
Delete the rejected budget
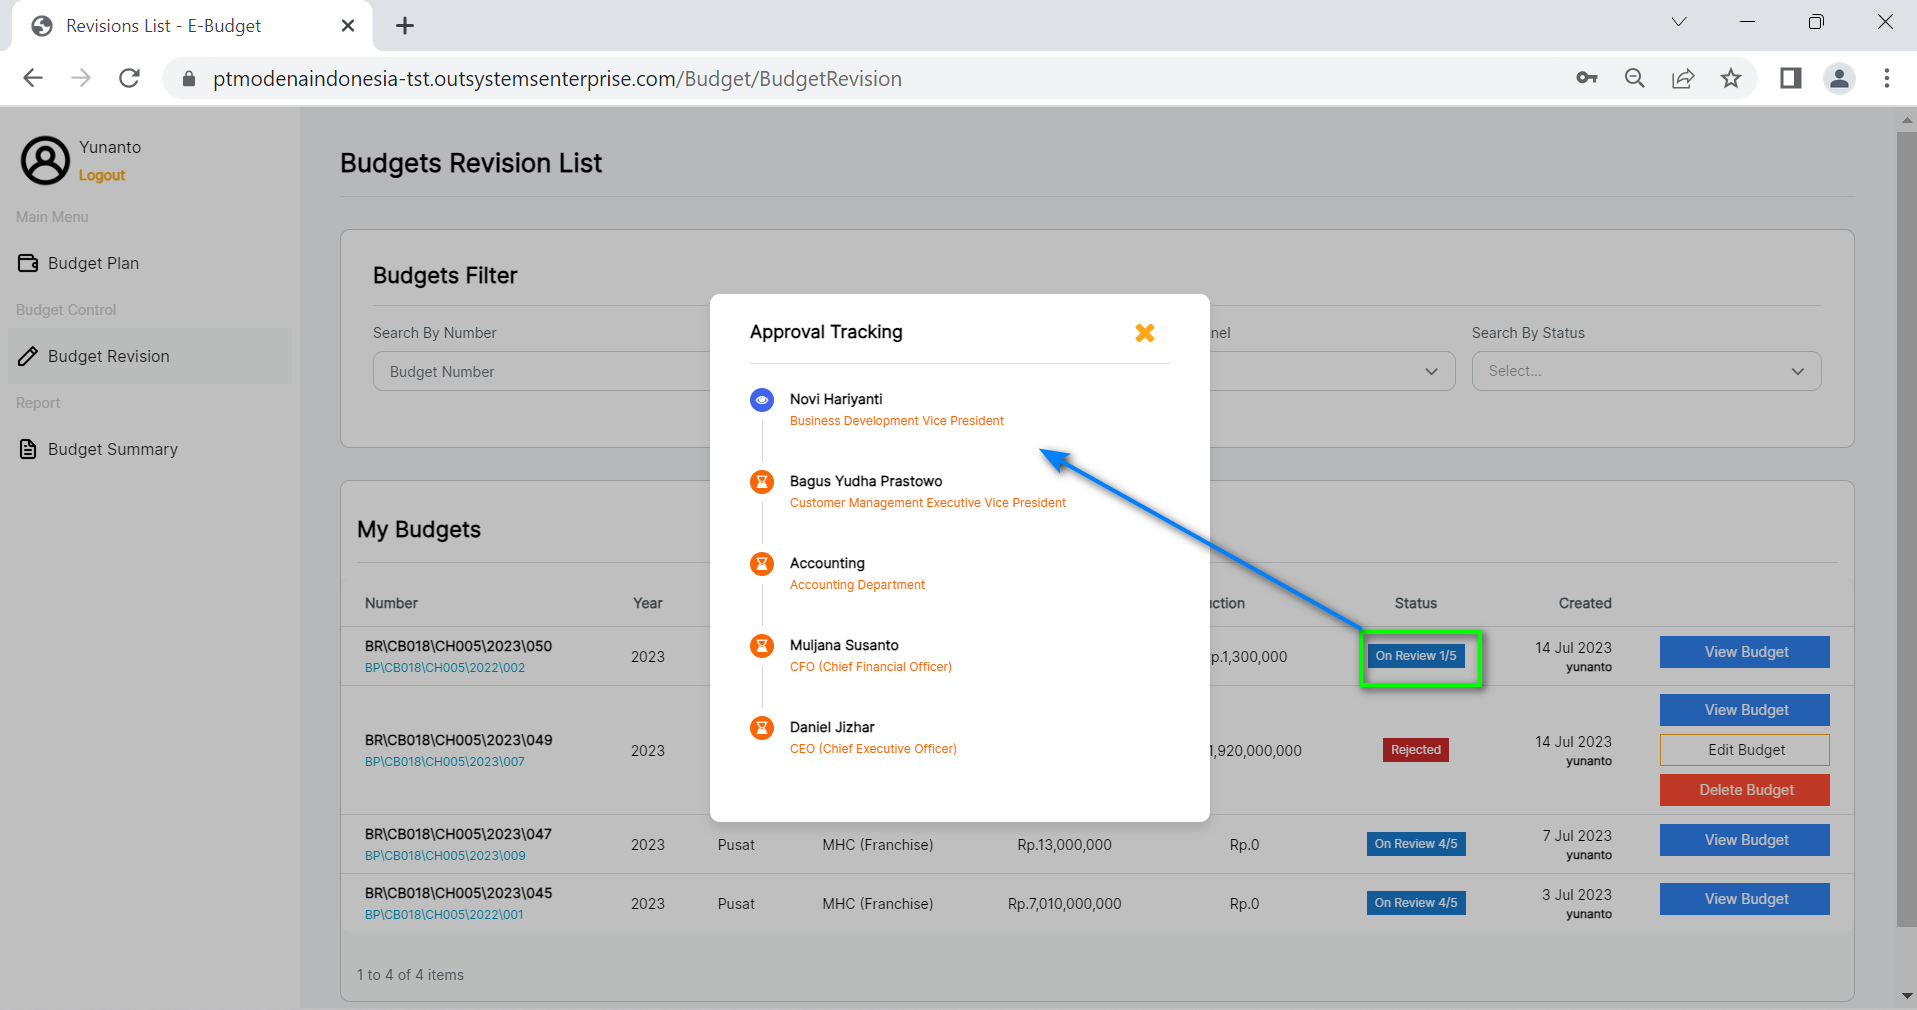(1744, 790)
